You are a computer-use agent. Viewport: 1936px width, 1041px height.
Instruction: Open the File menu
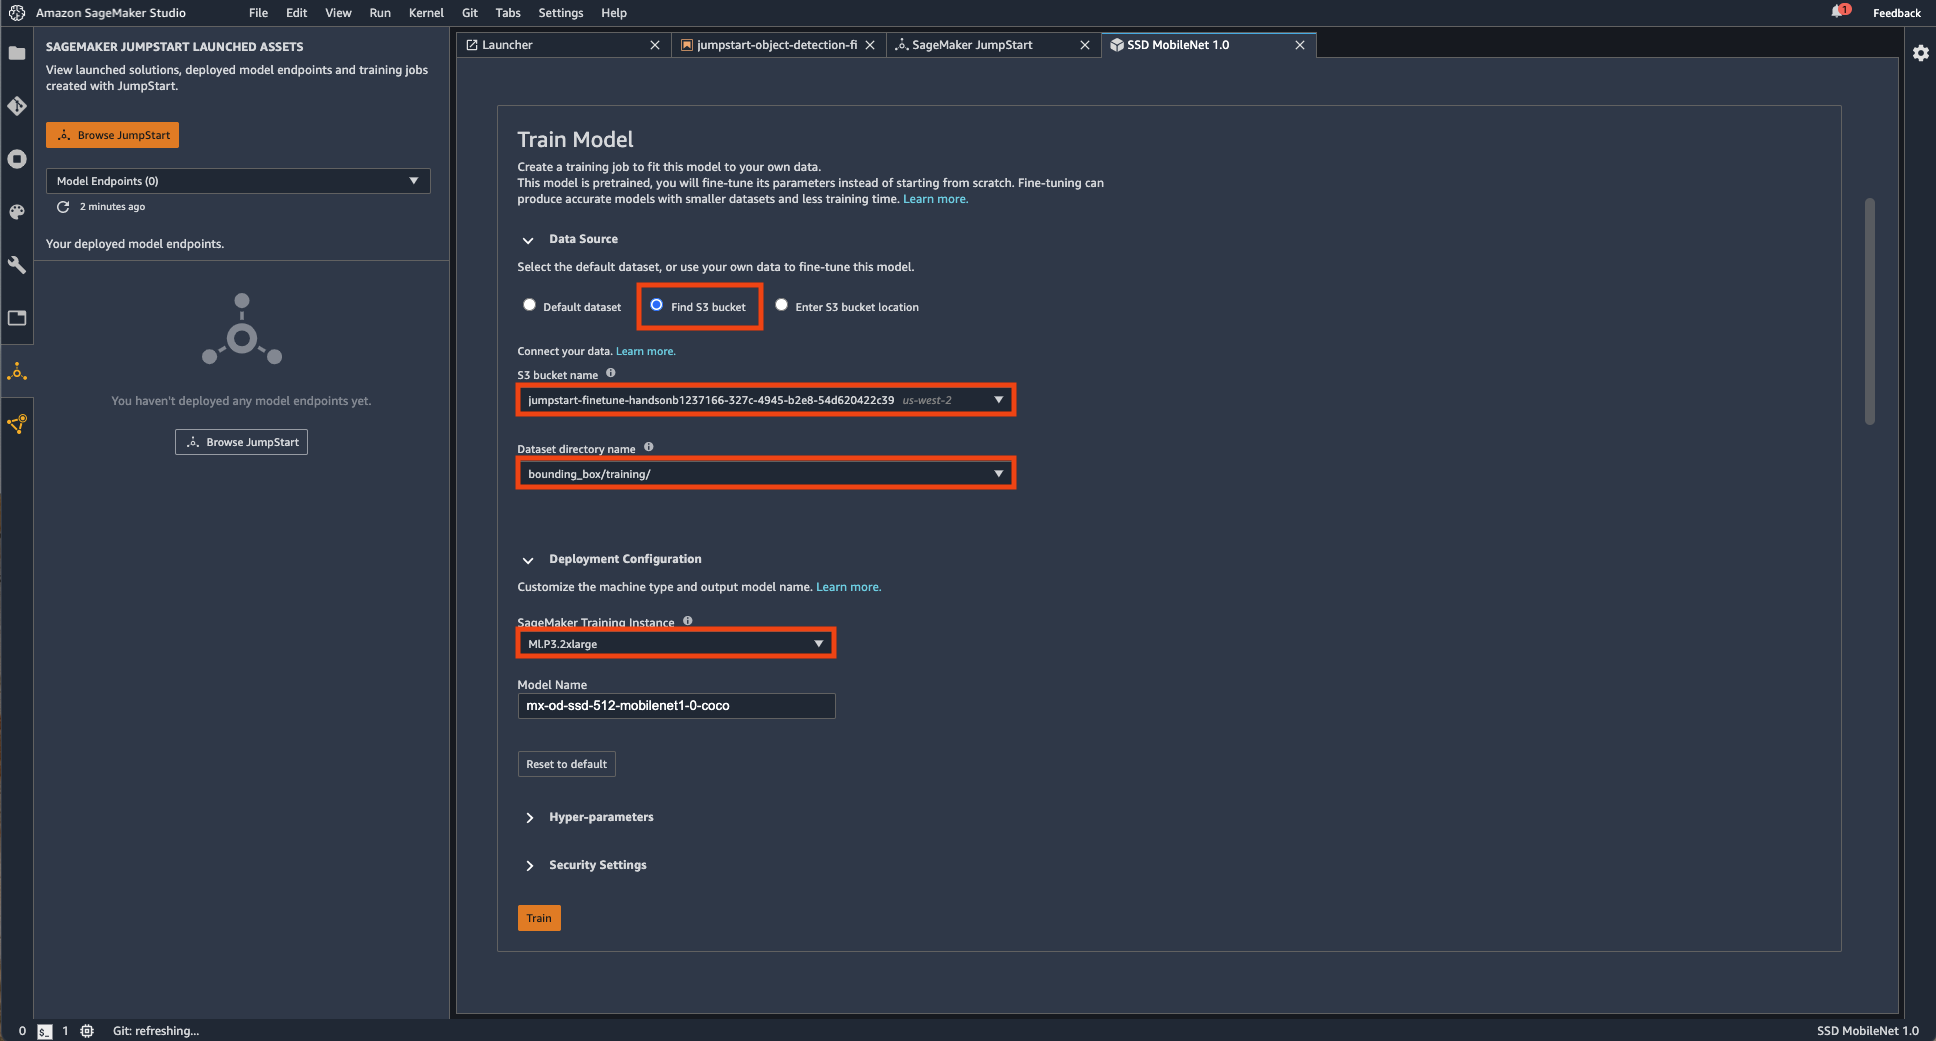coord(258,13)
